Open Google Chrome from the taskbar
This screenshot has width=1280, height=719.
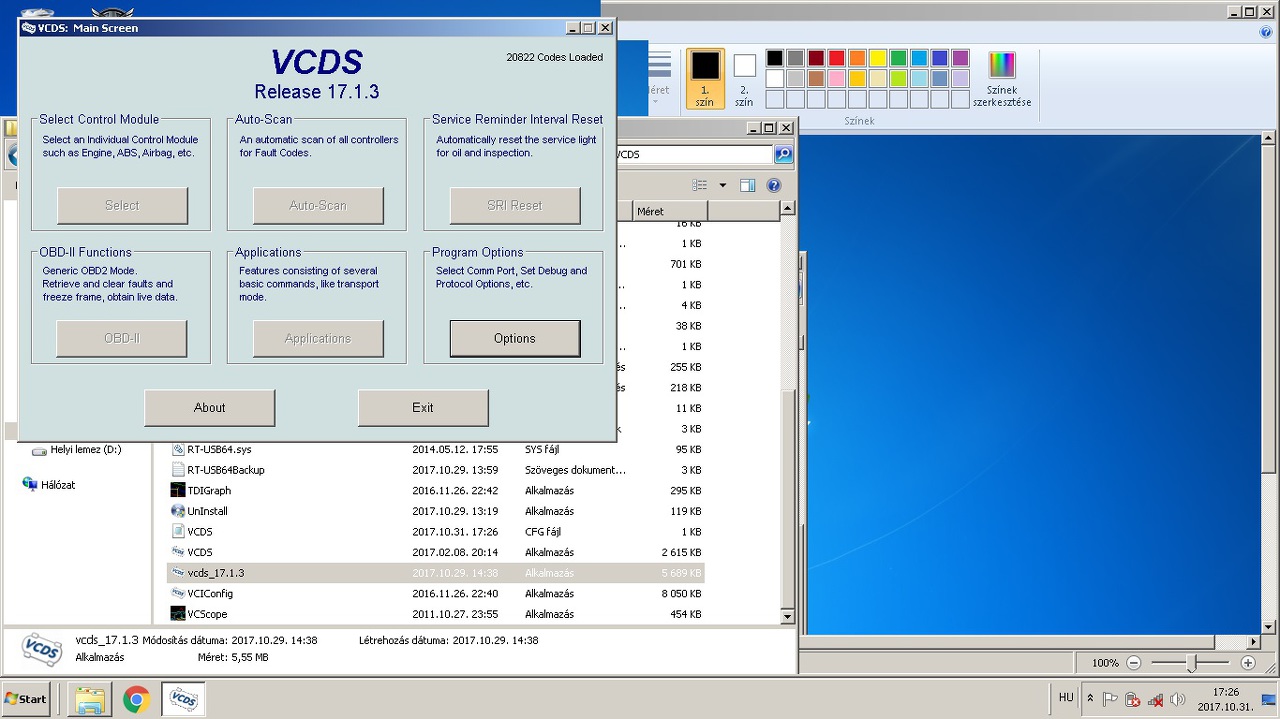coord(137,699)
